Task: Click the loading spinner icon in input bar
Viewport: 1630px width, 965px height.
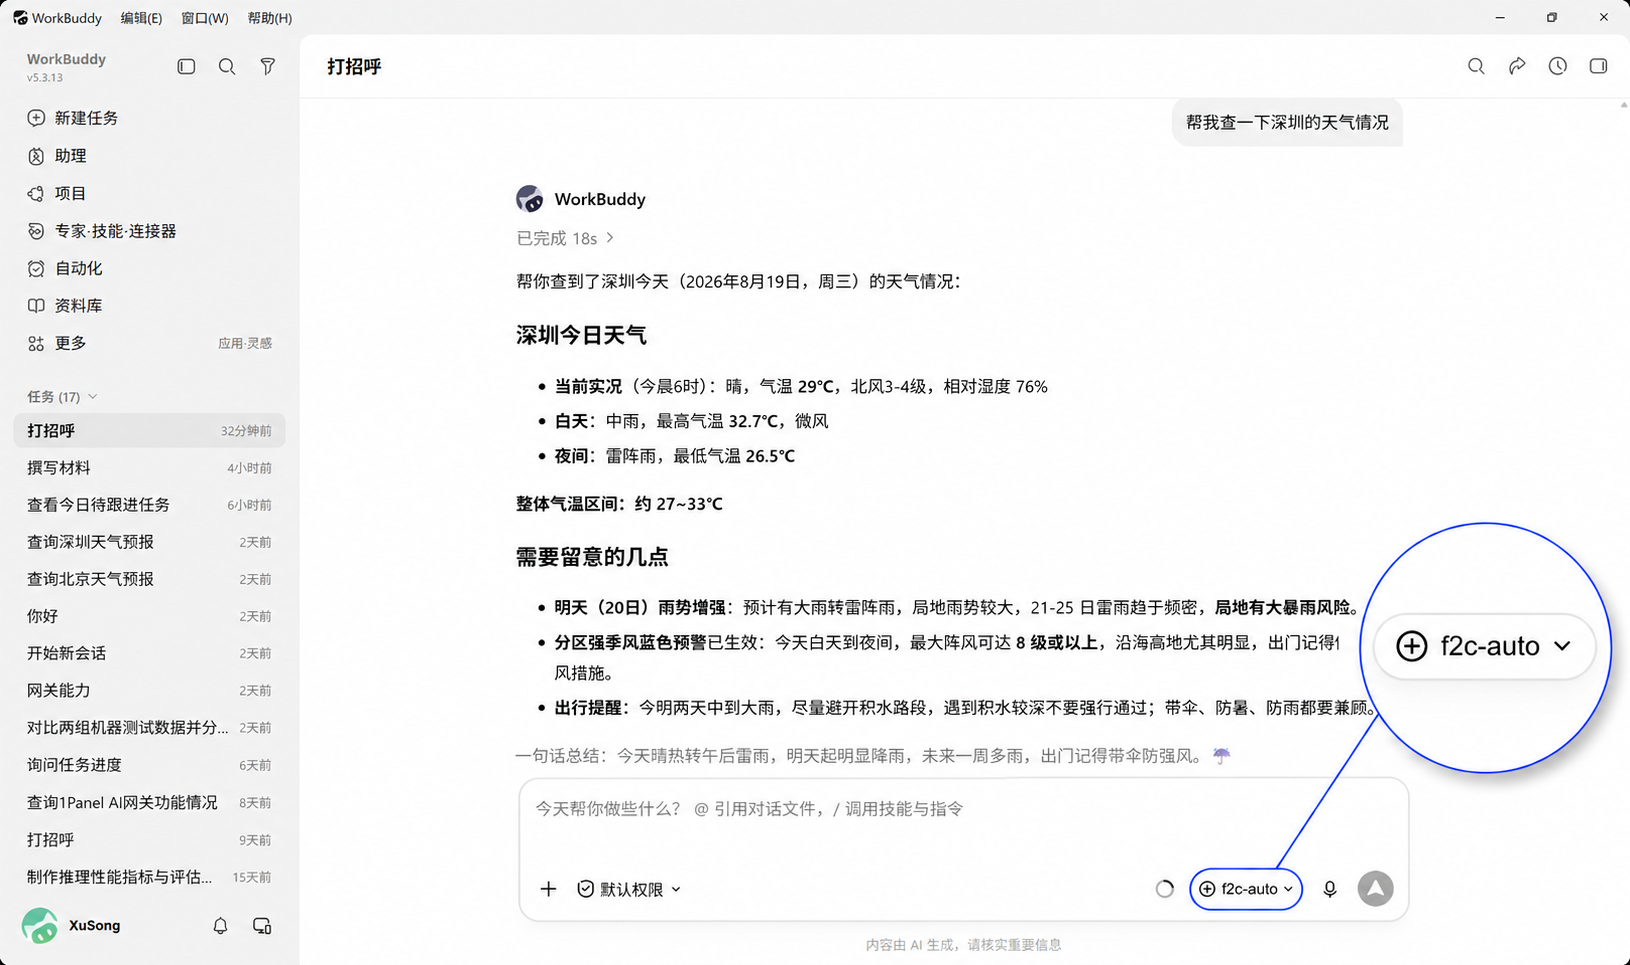Action: coord(1165,889)
